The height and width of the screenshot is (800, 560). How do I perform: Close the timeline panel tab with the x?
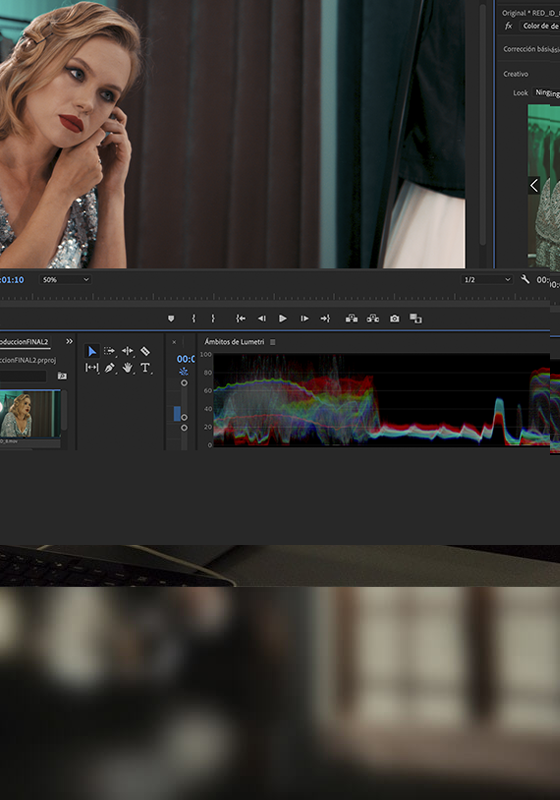174,342
